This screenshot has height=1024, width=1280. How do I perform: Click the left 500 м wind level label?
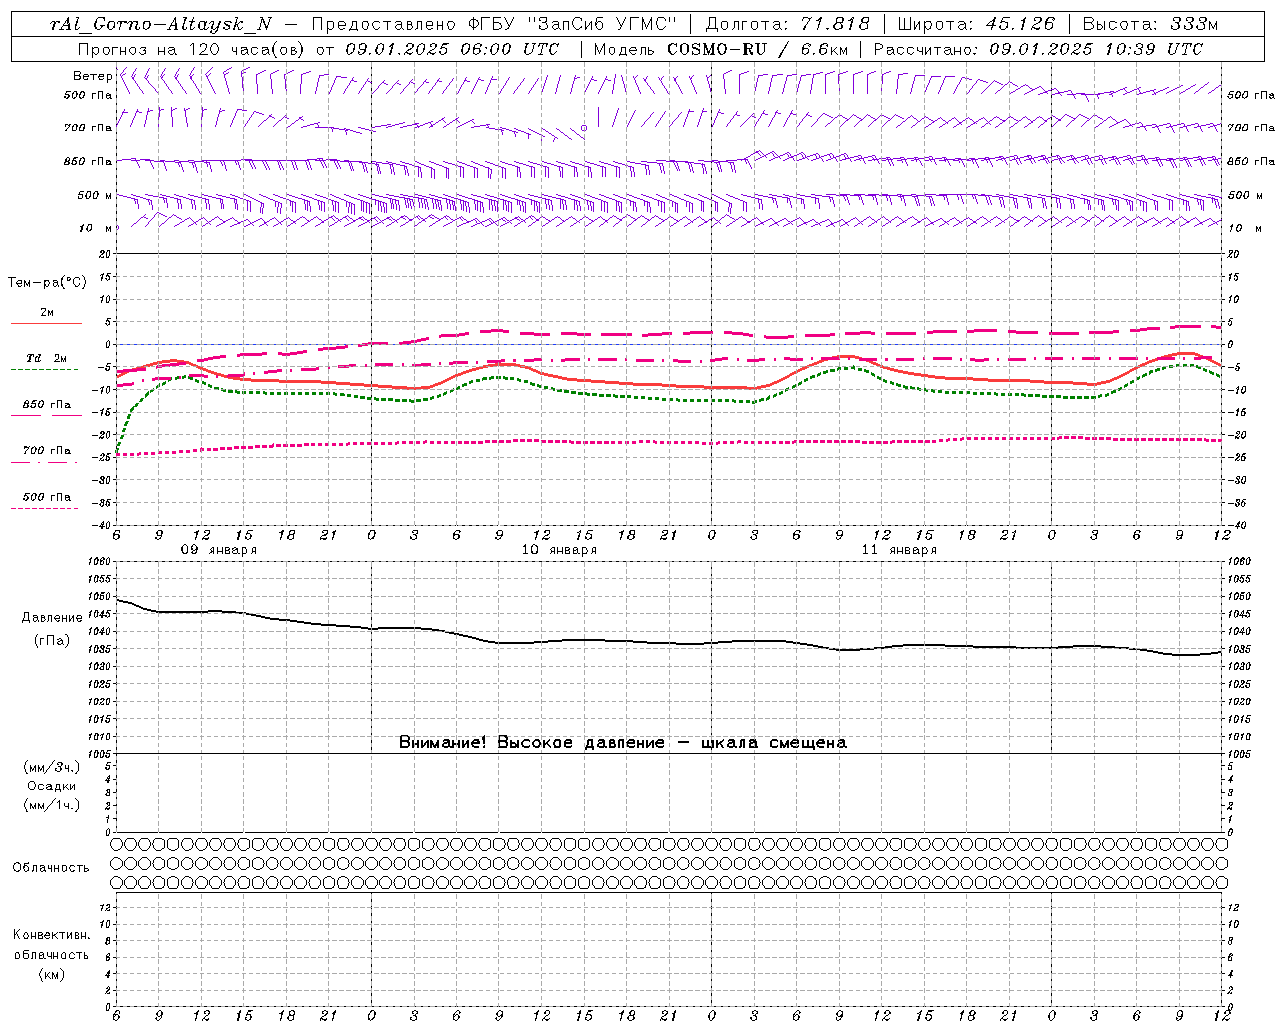95,195
